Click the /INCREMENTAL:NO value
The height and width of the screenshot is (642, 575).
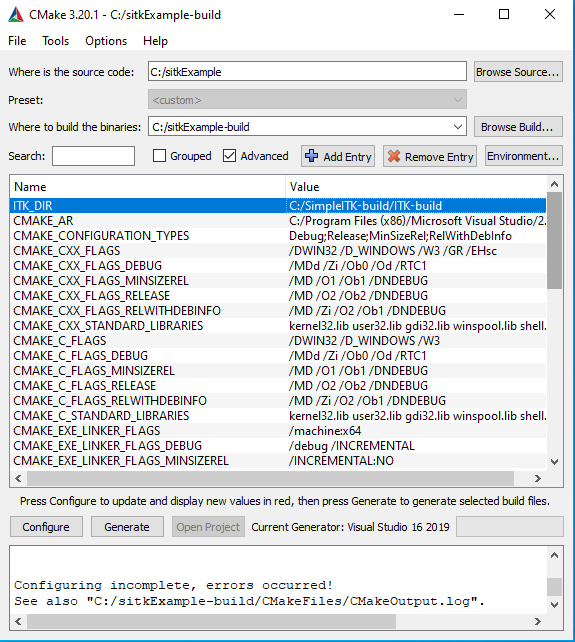(341, 461)
